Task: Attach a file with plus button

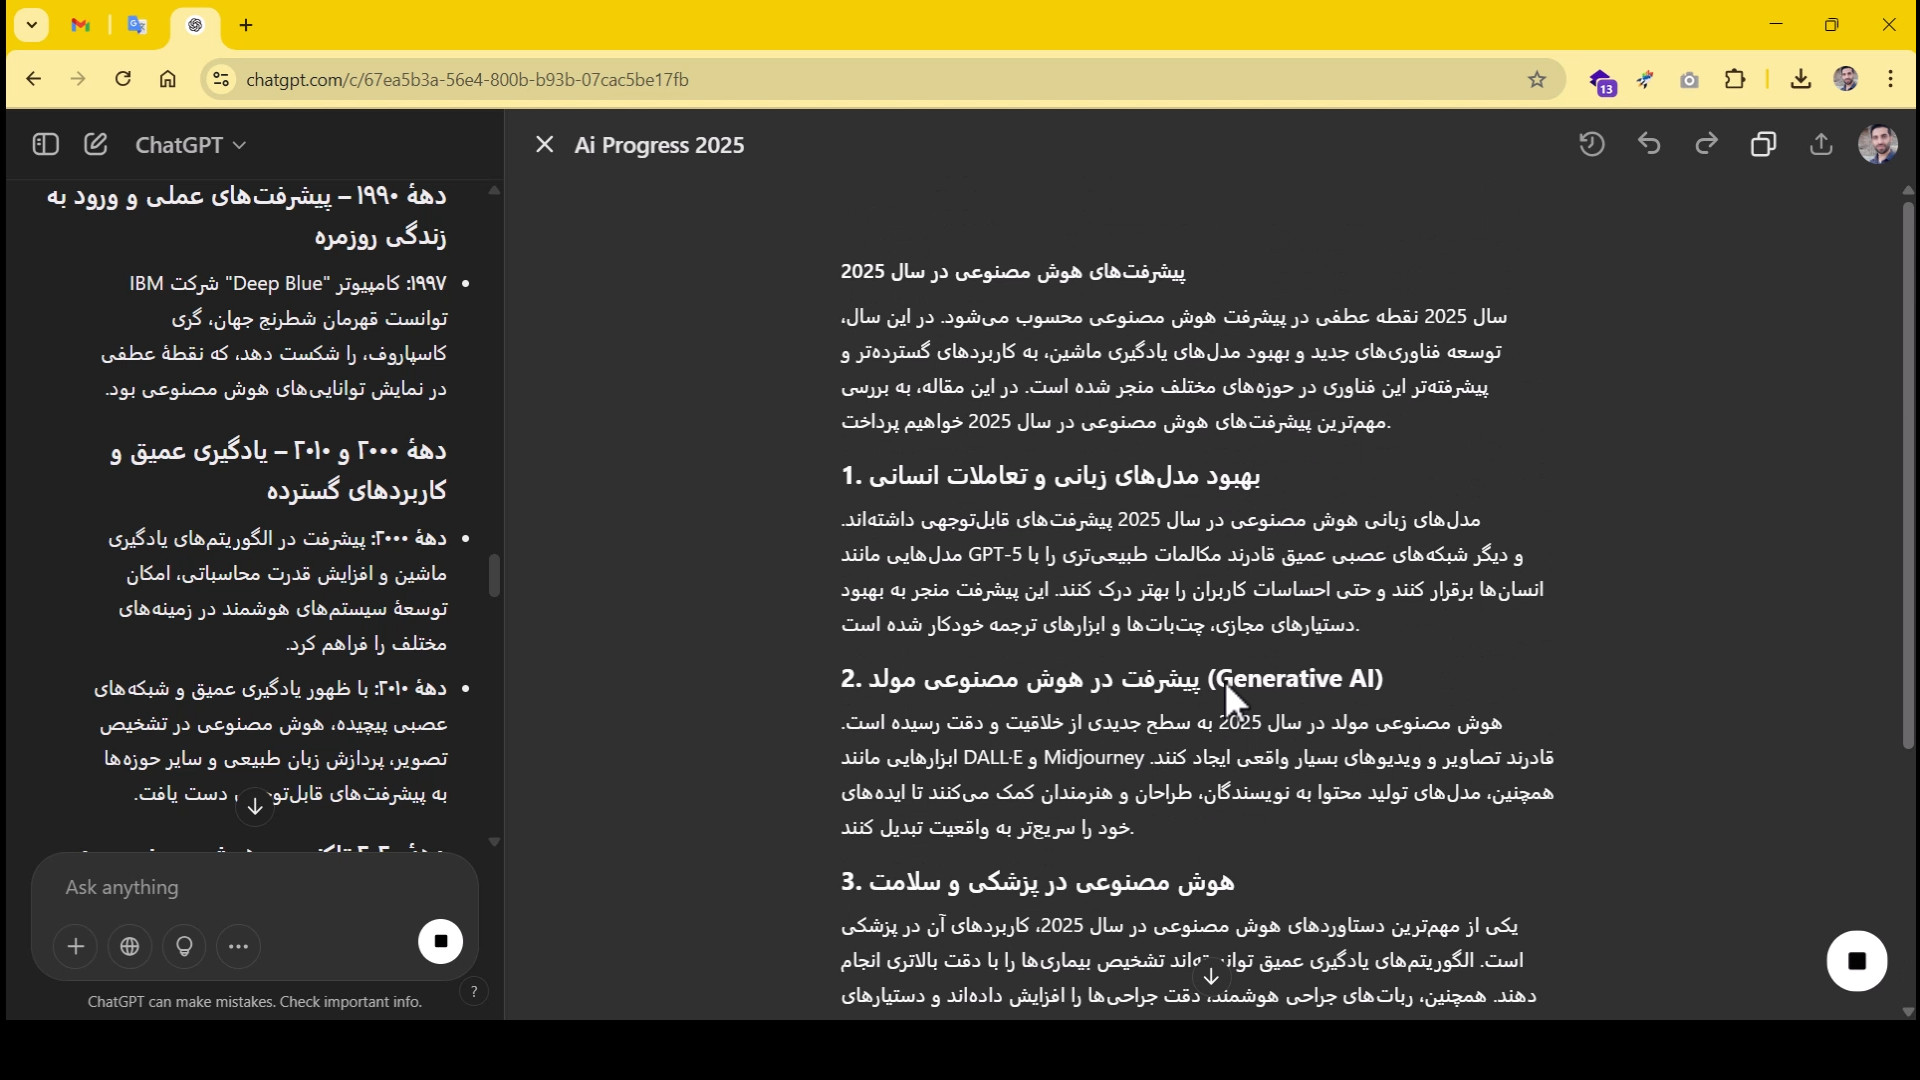Action: click(x=76, y=947)
